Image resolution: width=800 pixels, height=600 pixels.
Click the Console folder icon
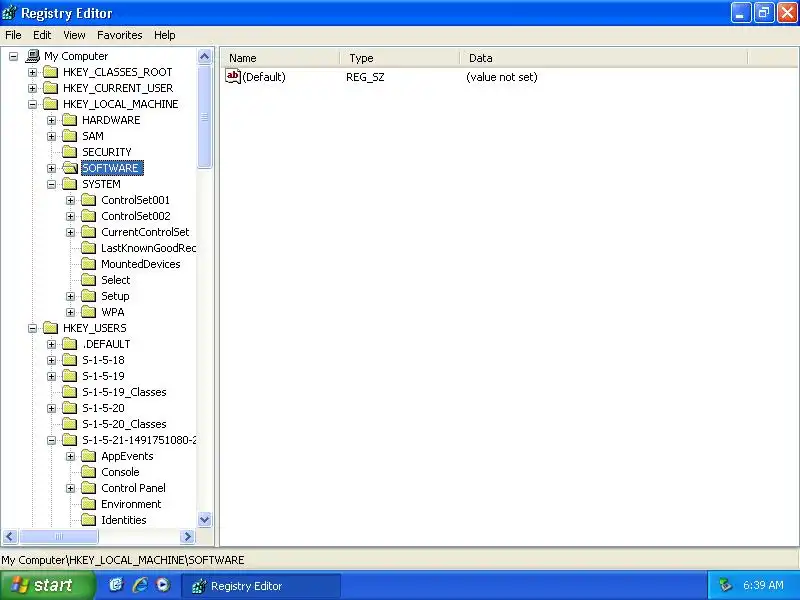click(88, 472)
